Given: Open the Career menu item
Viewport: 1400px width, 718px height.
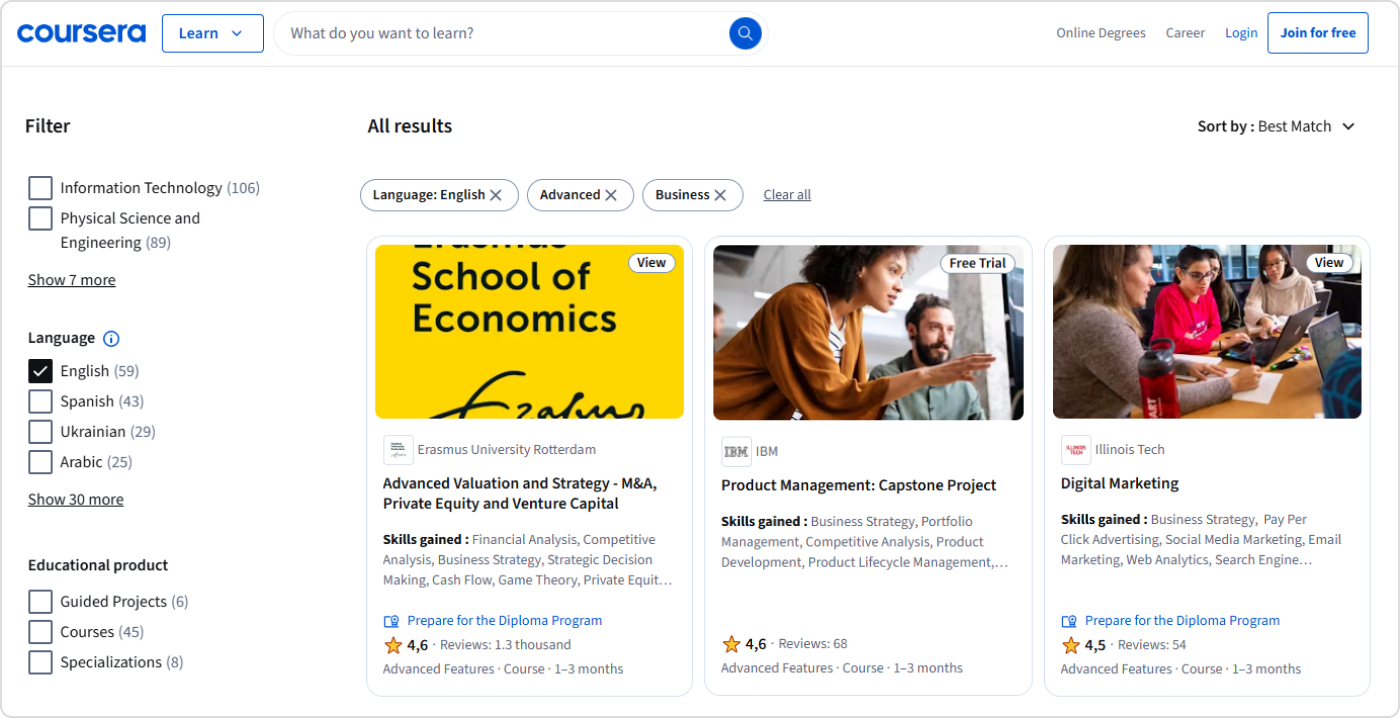Looking at the screenshot, I should pos(1185,32).
